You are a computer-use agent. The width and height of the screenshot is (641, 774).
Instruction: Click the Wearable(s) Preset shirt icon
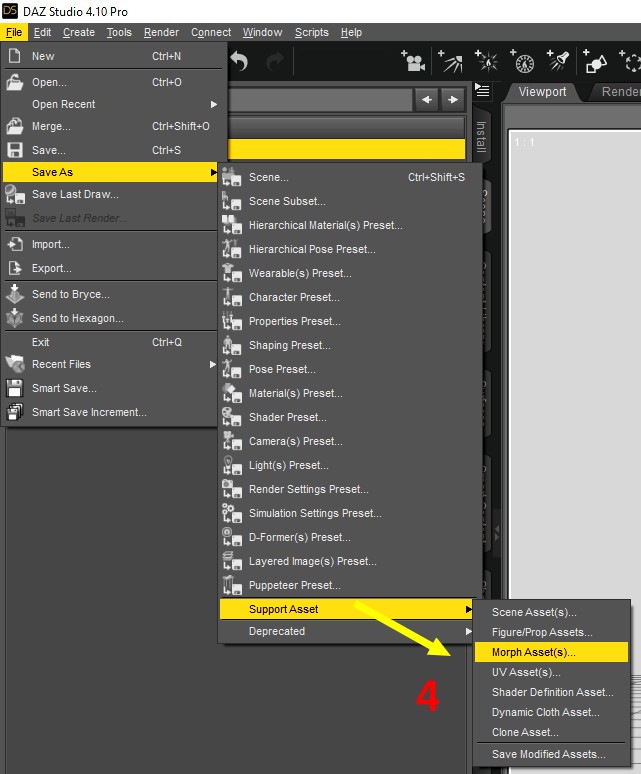(231, 273)
